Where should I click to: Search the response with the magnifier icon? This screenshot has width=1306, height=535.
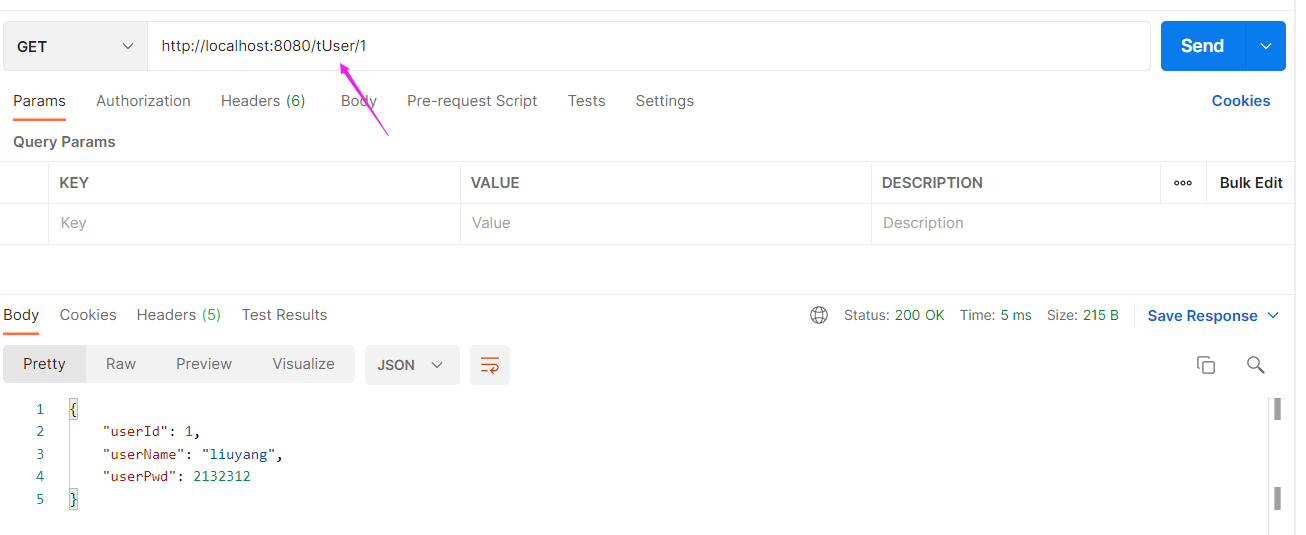tap(1256, 365)
